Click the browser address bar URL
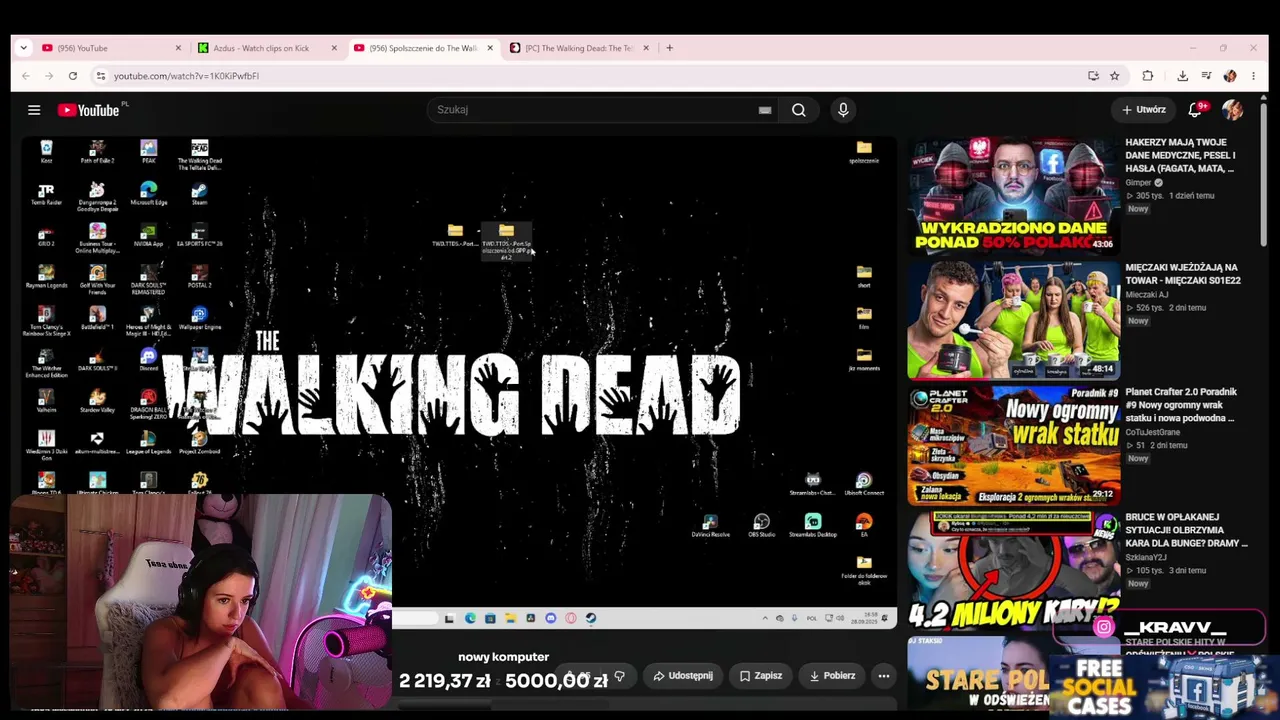This screenshot has height=720, width=1280. tap(186, 76)
